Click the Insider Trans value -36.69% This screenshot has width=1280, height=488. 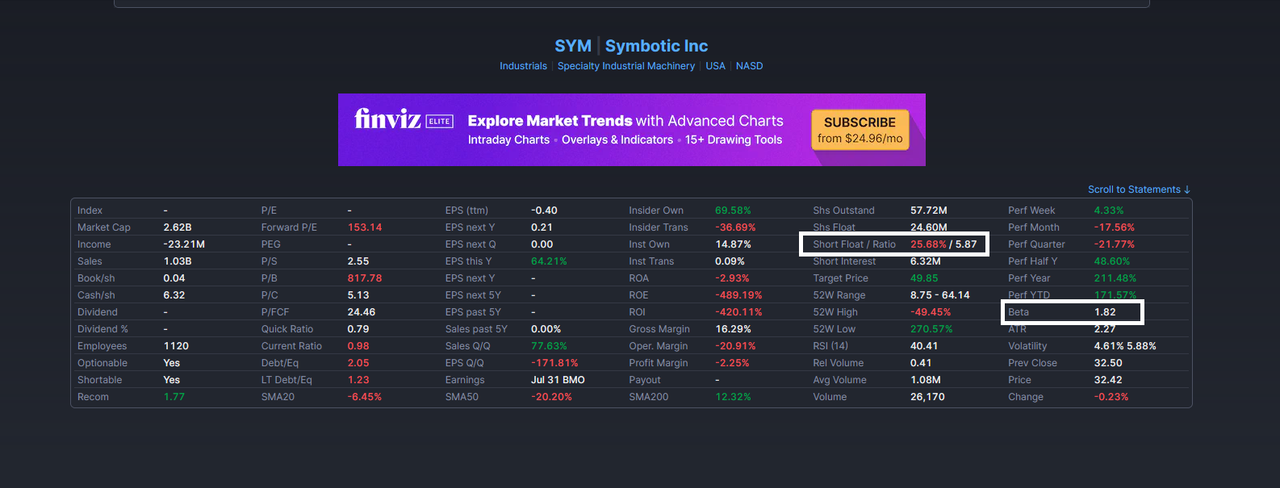735,227
